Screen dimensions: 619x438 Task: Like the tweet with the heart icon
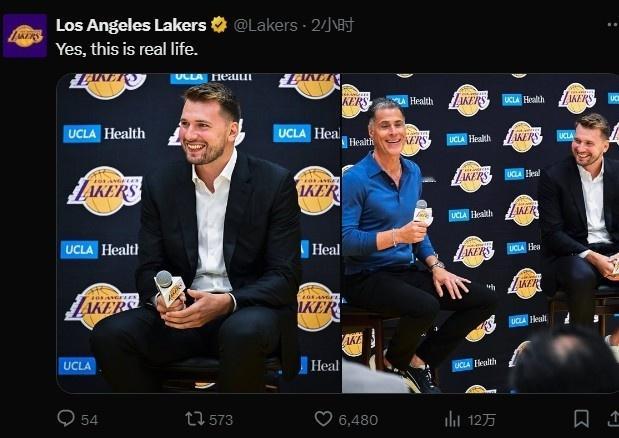click(323, 419)
